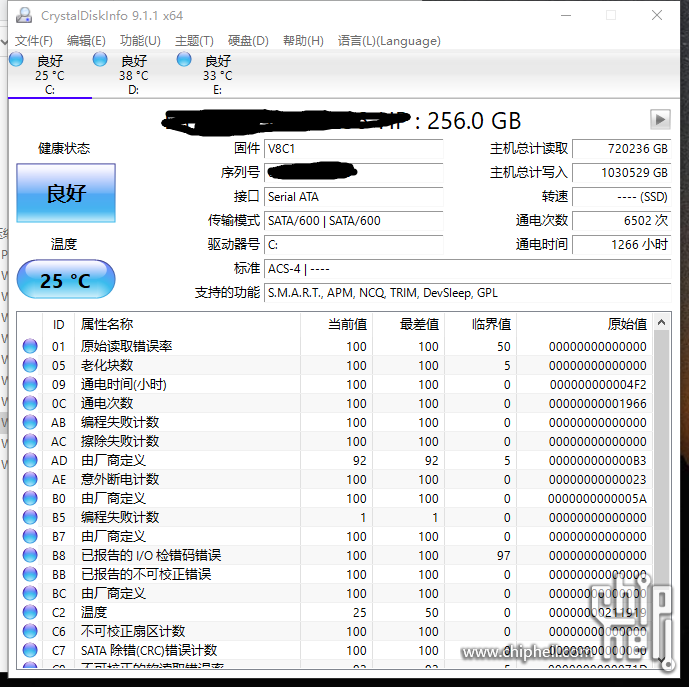The image size is (689, 687).
Task: Open the 硬盘(D) menu
Action: click(248, 41)
